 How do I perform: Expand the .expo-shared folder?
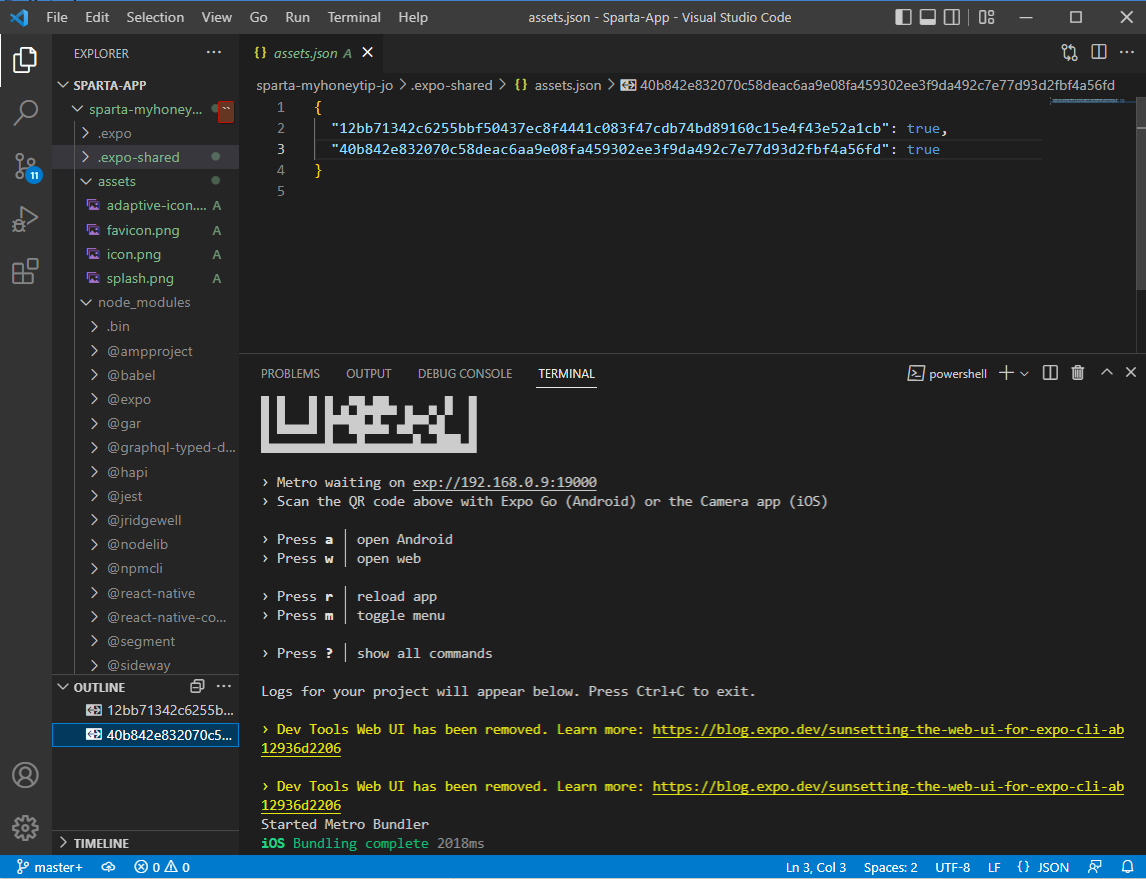[145, 157]
